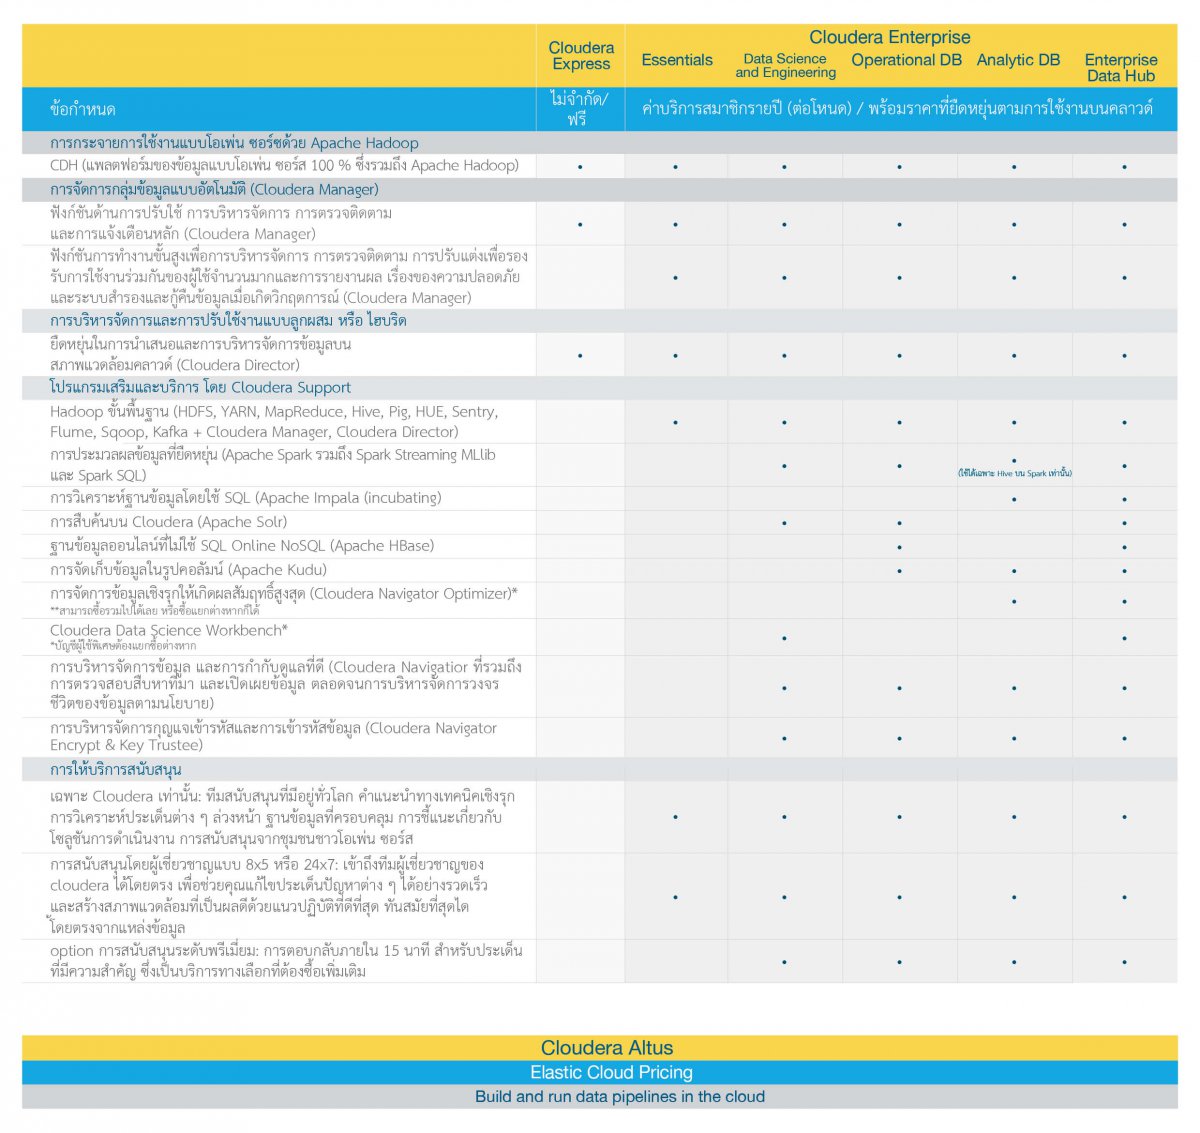This screenshot has height=1133, width=1200.
Task: Select the Operational DB column header
Action: [x=906, y=60]
